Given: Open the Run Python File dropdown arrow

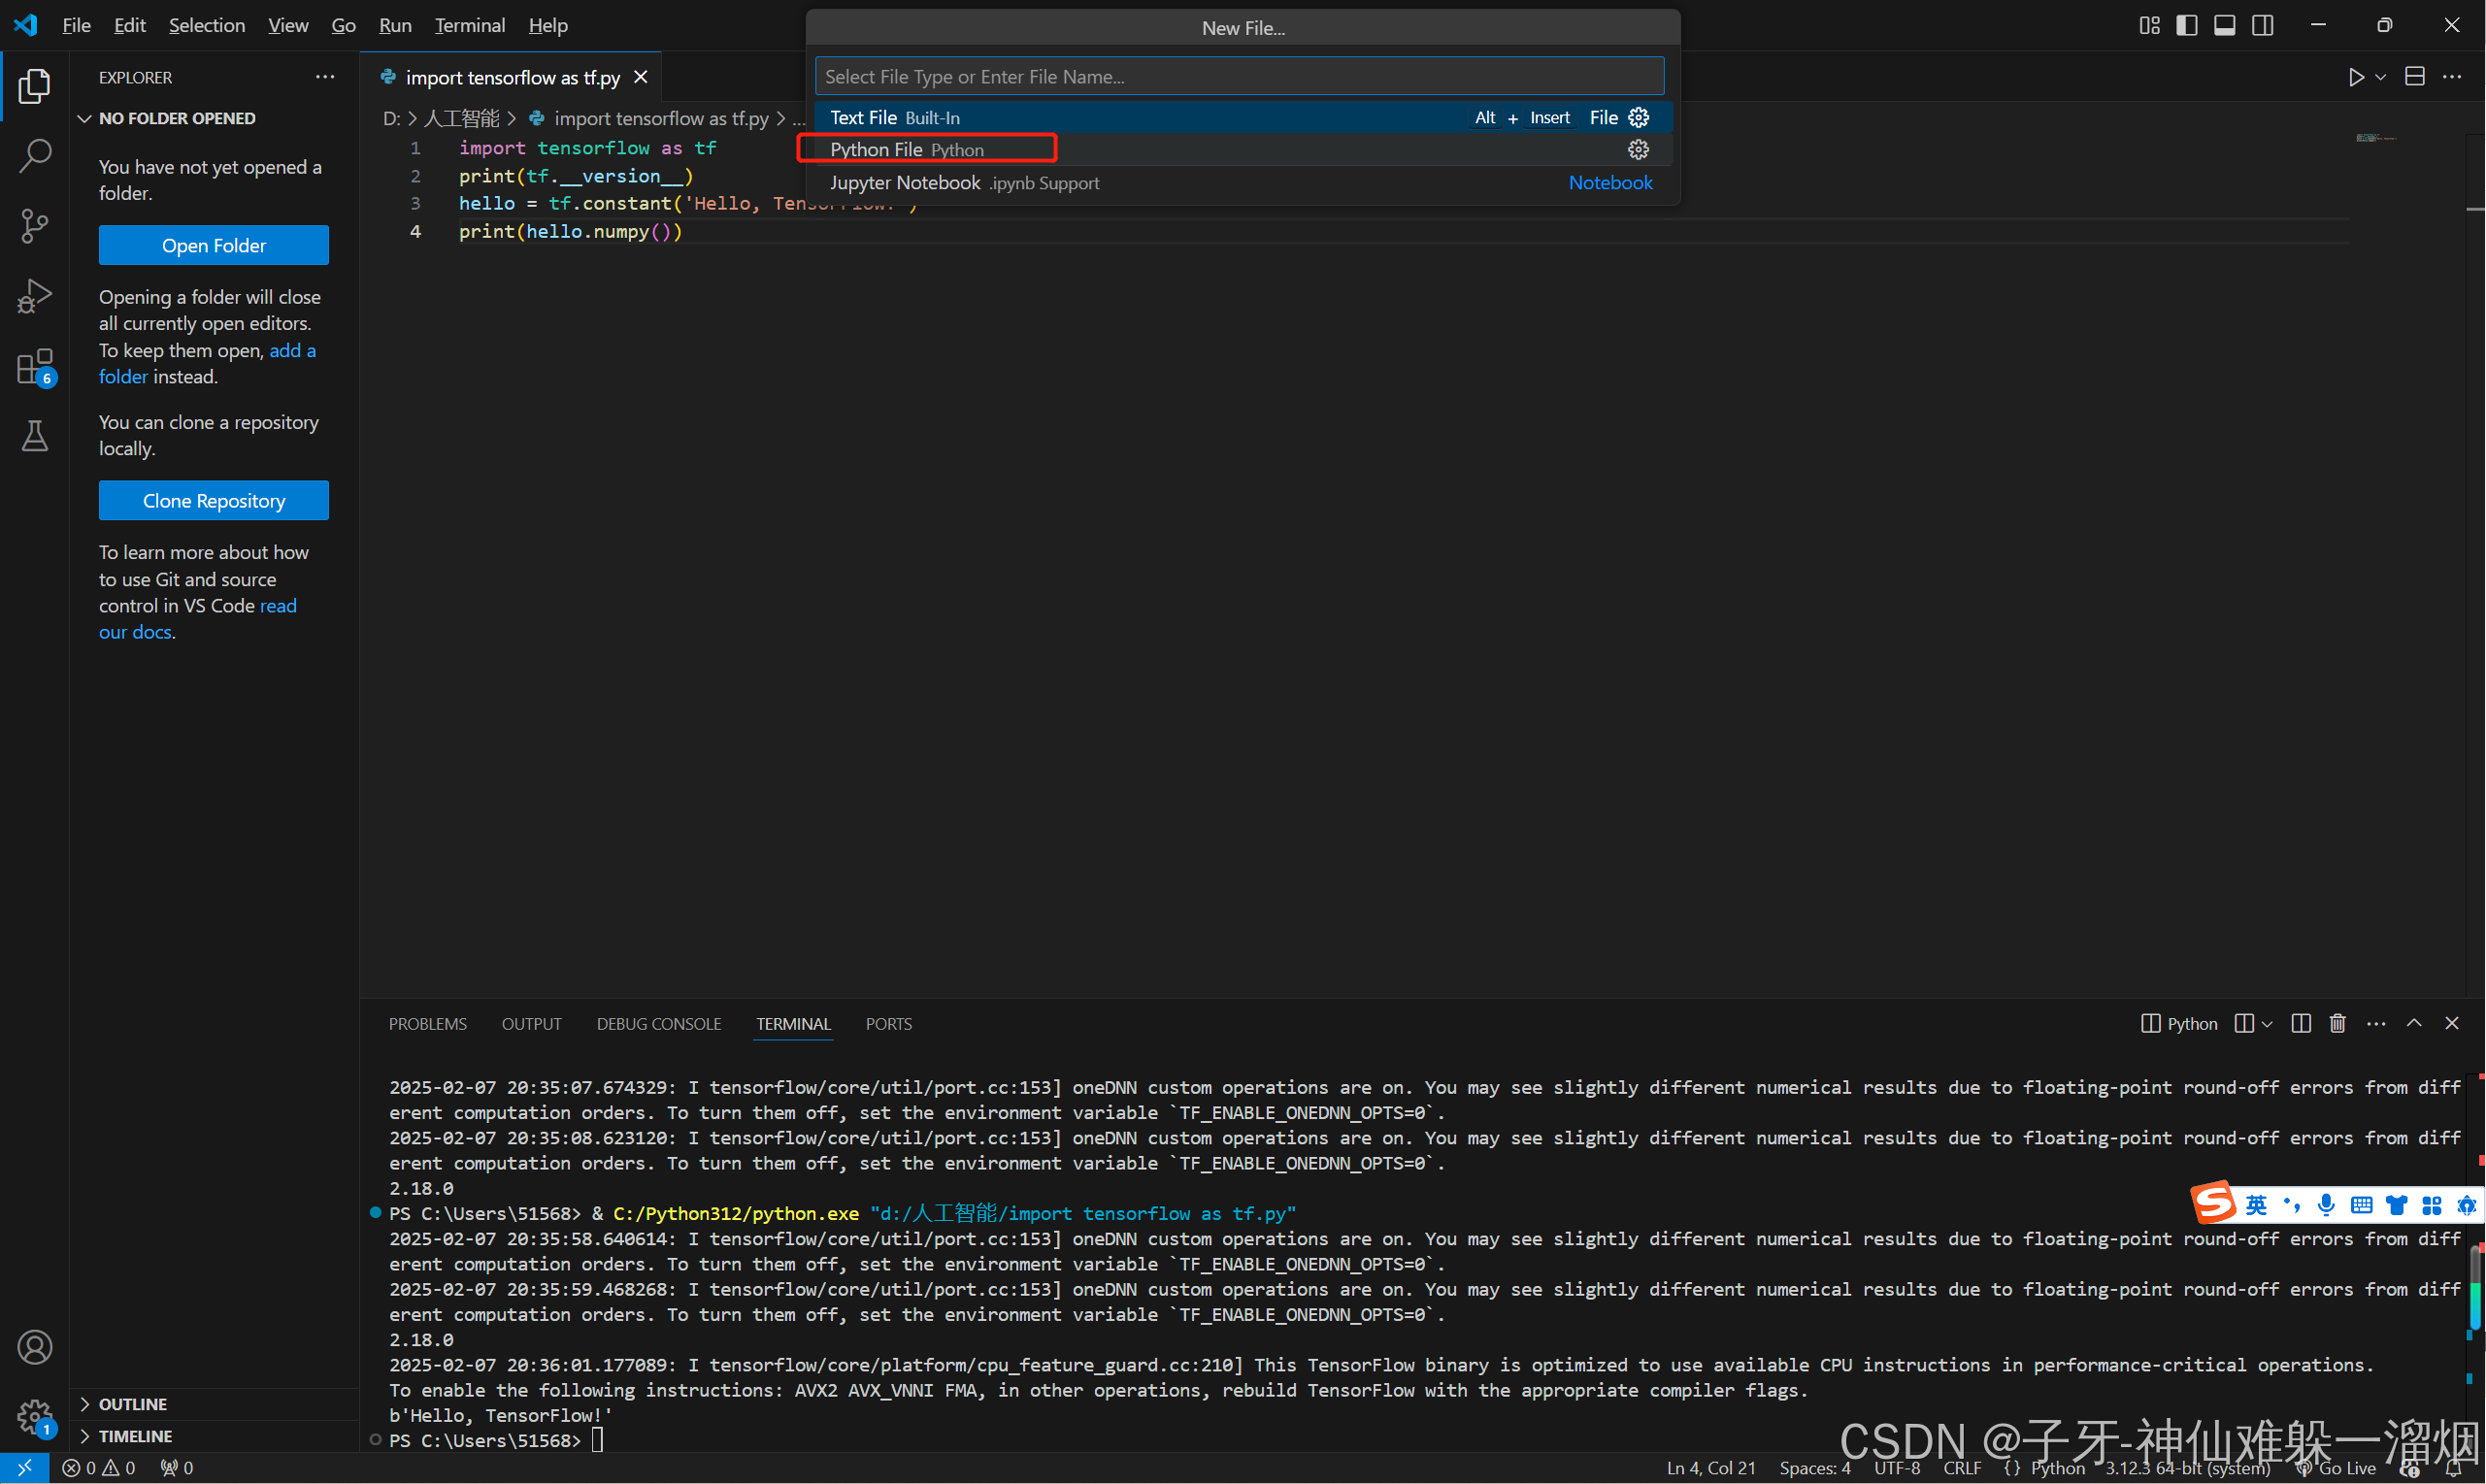Looking at the screenshot, I should (x=2380, y=77).
